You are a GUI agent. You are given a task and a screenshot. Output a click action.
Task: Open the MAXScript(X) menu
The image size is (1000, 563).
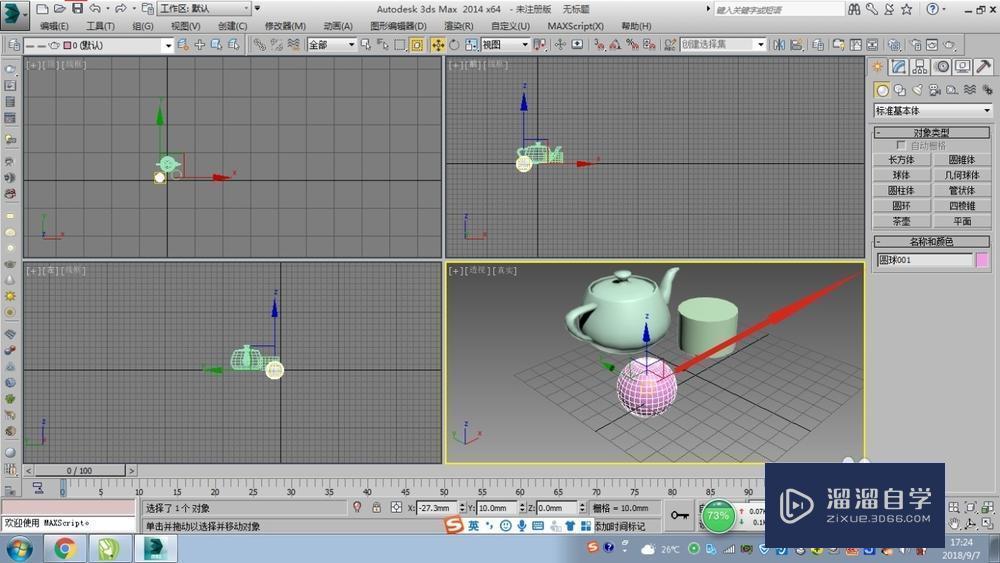(575, 26)
